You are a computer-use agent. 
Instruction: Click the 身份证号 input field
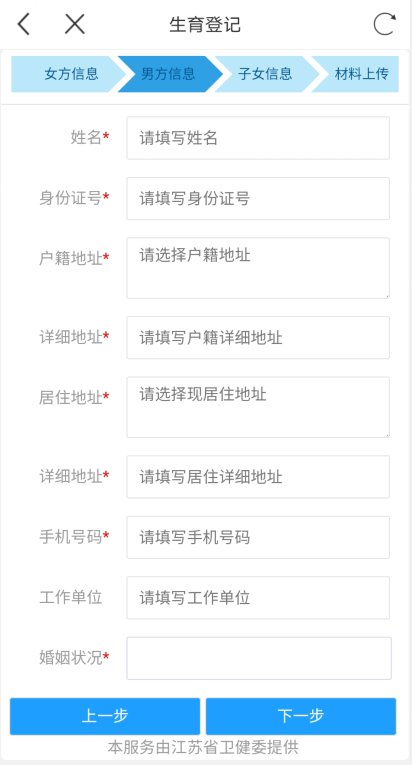[258, 199]
